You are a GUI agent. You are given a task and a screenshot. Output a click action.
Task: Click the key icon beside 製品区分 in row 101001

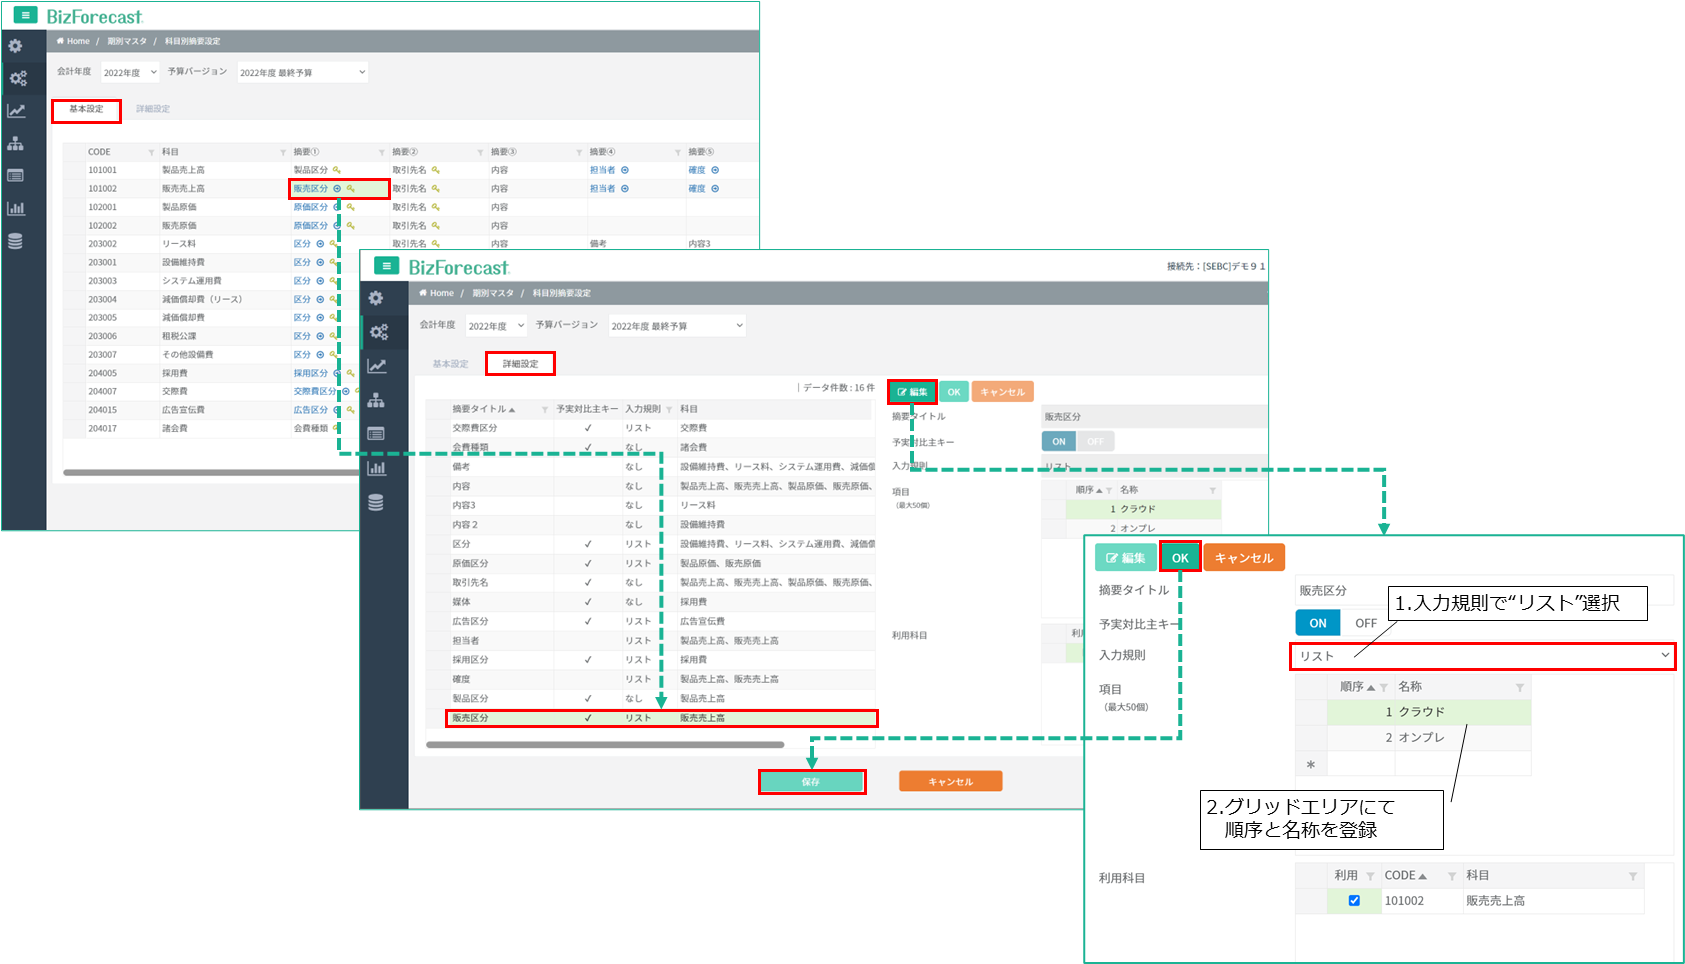pyautogui.click(x=337, y=170)
